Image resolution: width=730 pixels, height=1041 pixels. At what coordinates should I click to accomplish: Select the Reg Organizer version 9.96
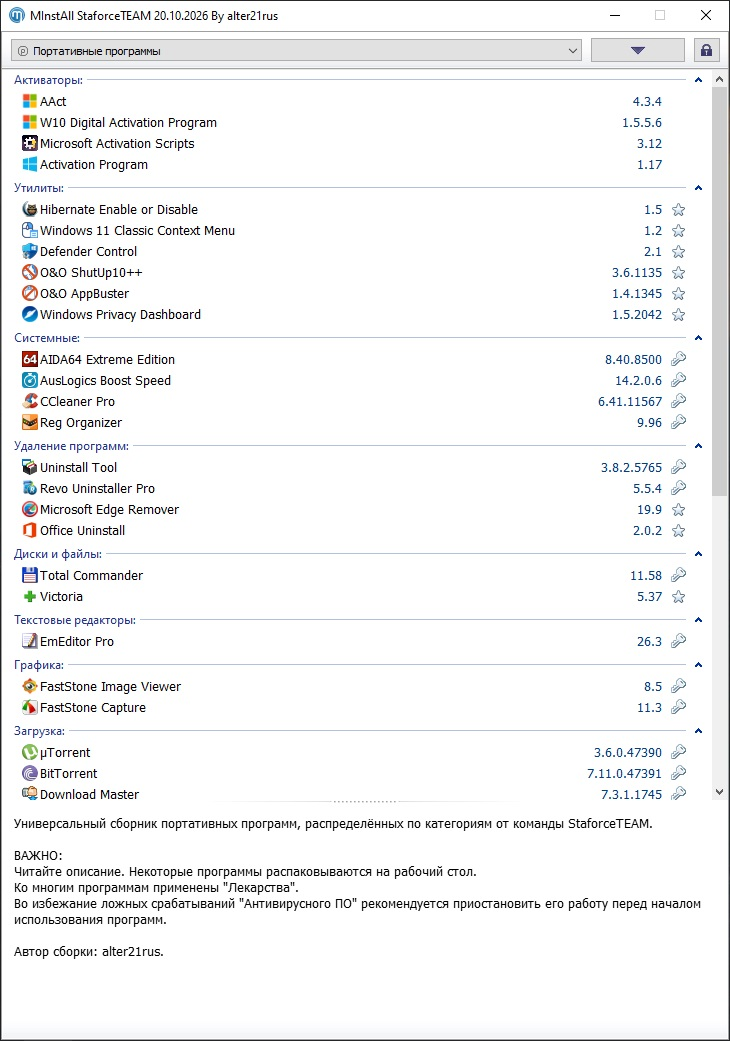click(649, 422)
